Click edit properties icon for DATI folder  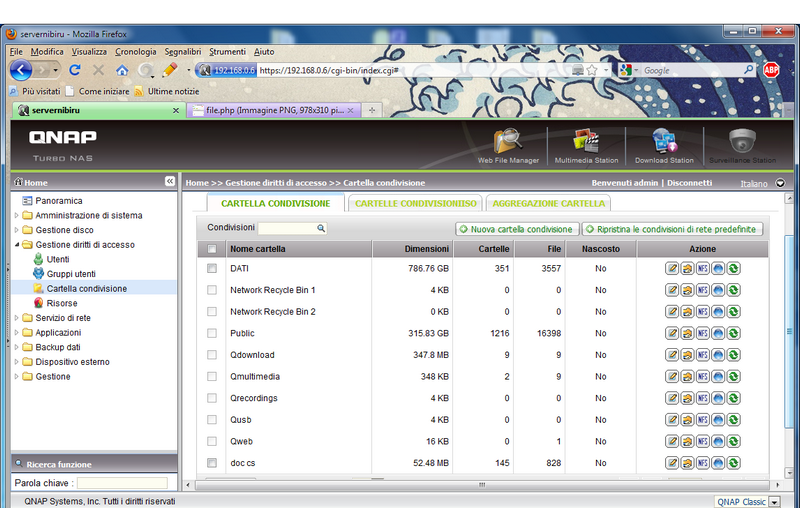672,268
